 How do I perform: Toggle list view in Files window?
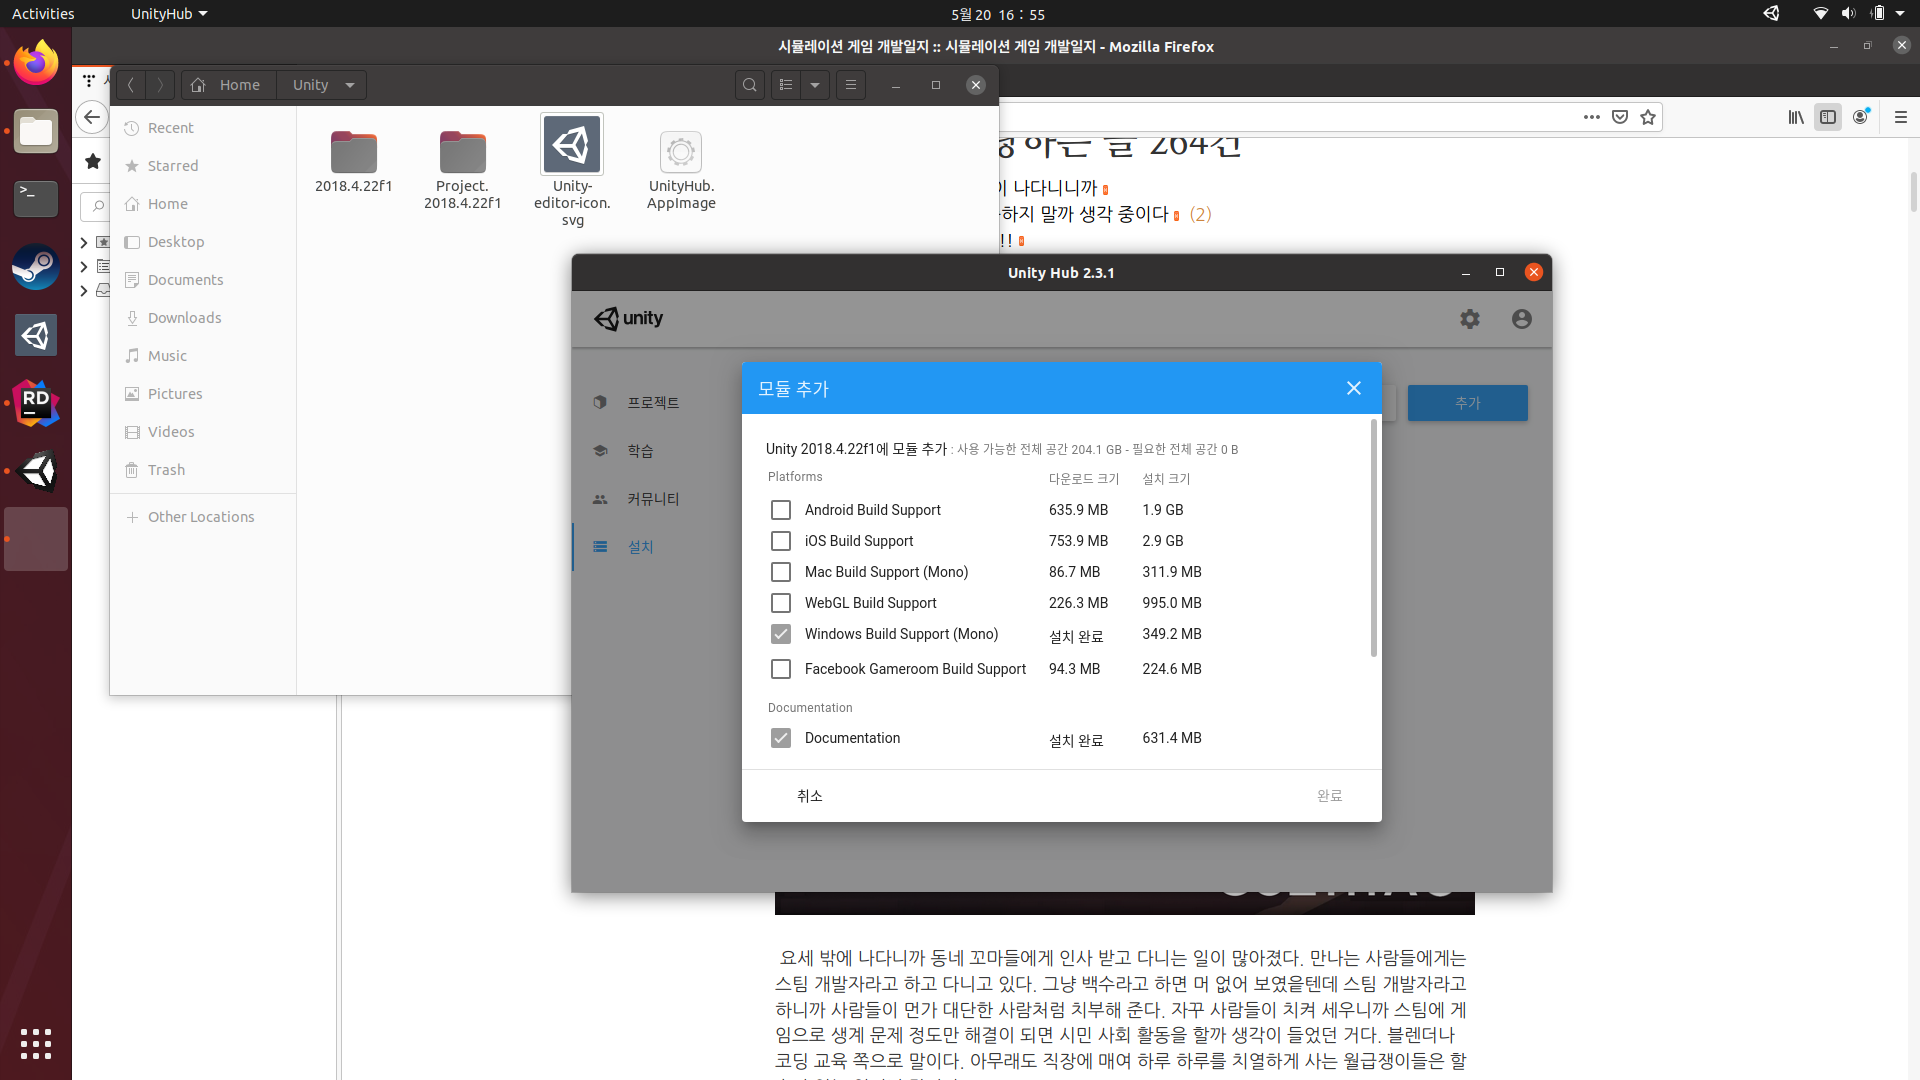(x=786, y=85)
